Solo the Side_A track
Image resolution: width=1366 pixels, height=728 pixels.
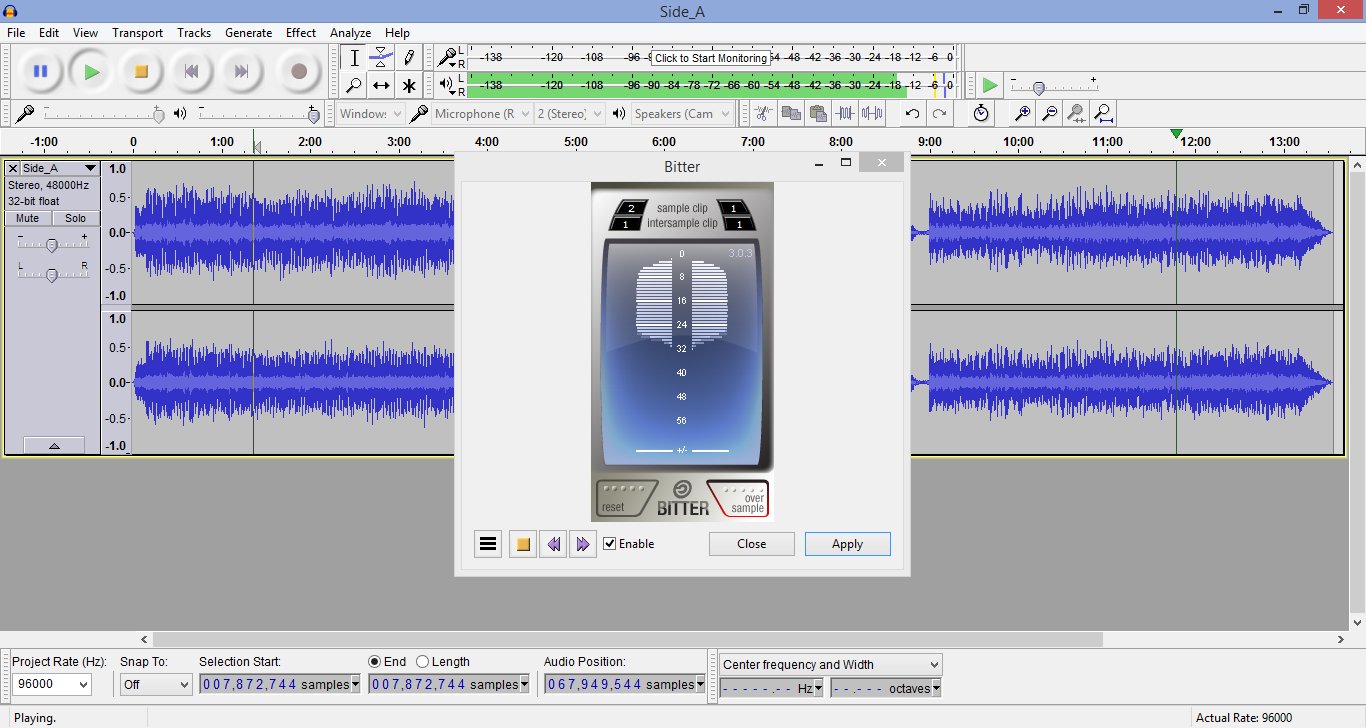click(76, 218)
